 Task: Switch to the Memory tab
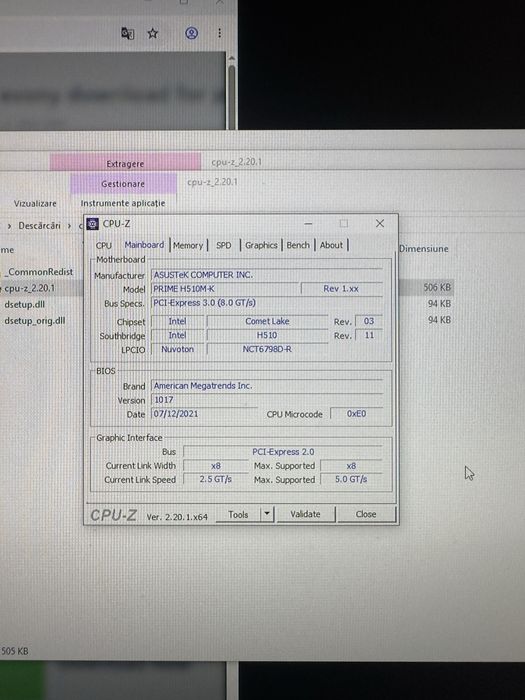point(188,246)
